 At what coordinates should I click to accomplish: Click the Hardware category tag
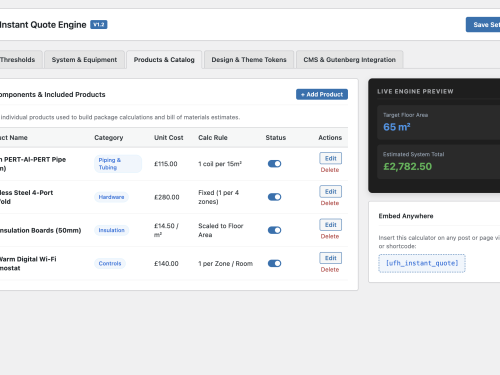(111, 197)
